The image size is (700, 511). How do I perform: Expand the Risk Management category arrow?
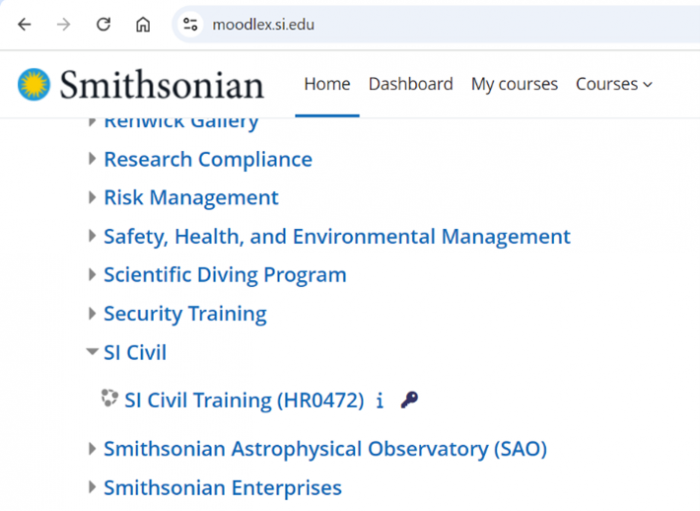pos(92,197)
